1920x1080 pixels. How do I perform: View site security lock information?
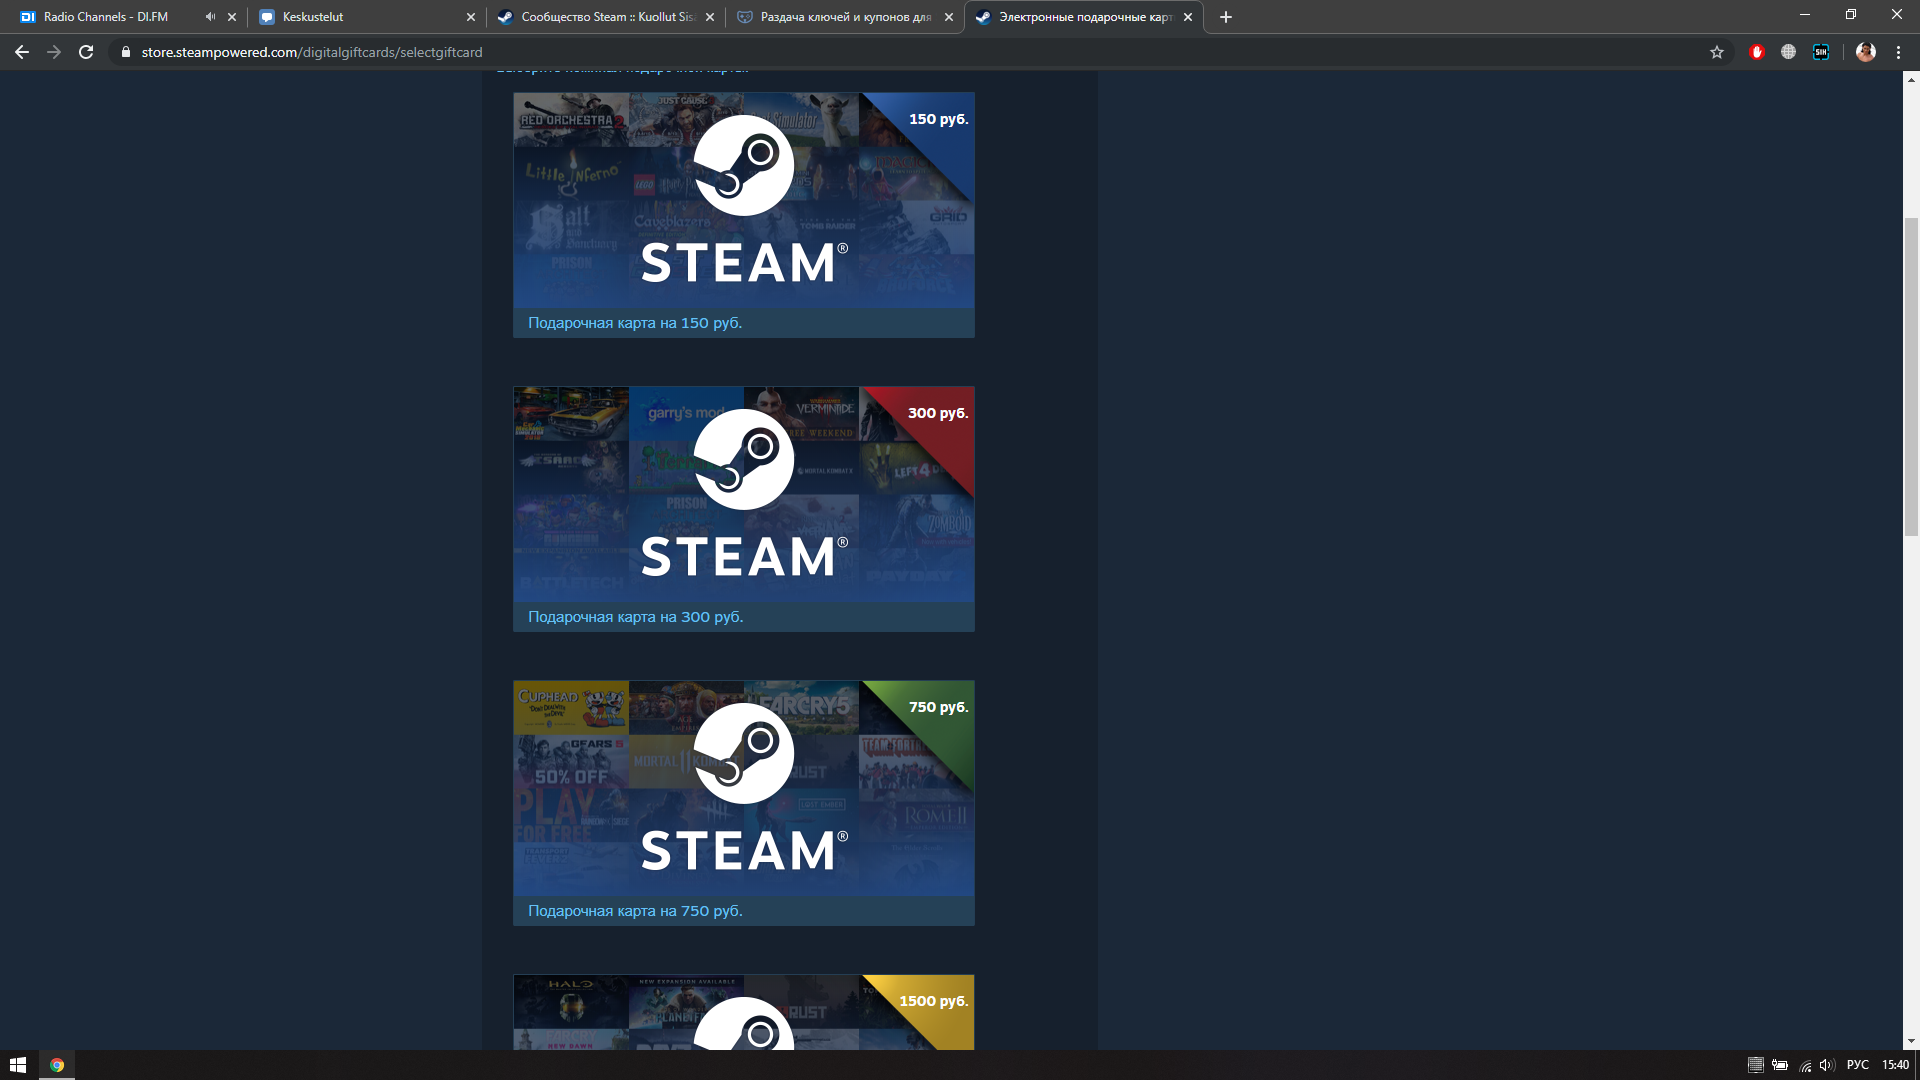[126, 52]
